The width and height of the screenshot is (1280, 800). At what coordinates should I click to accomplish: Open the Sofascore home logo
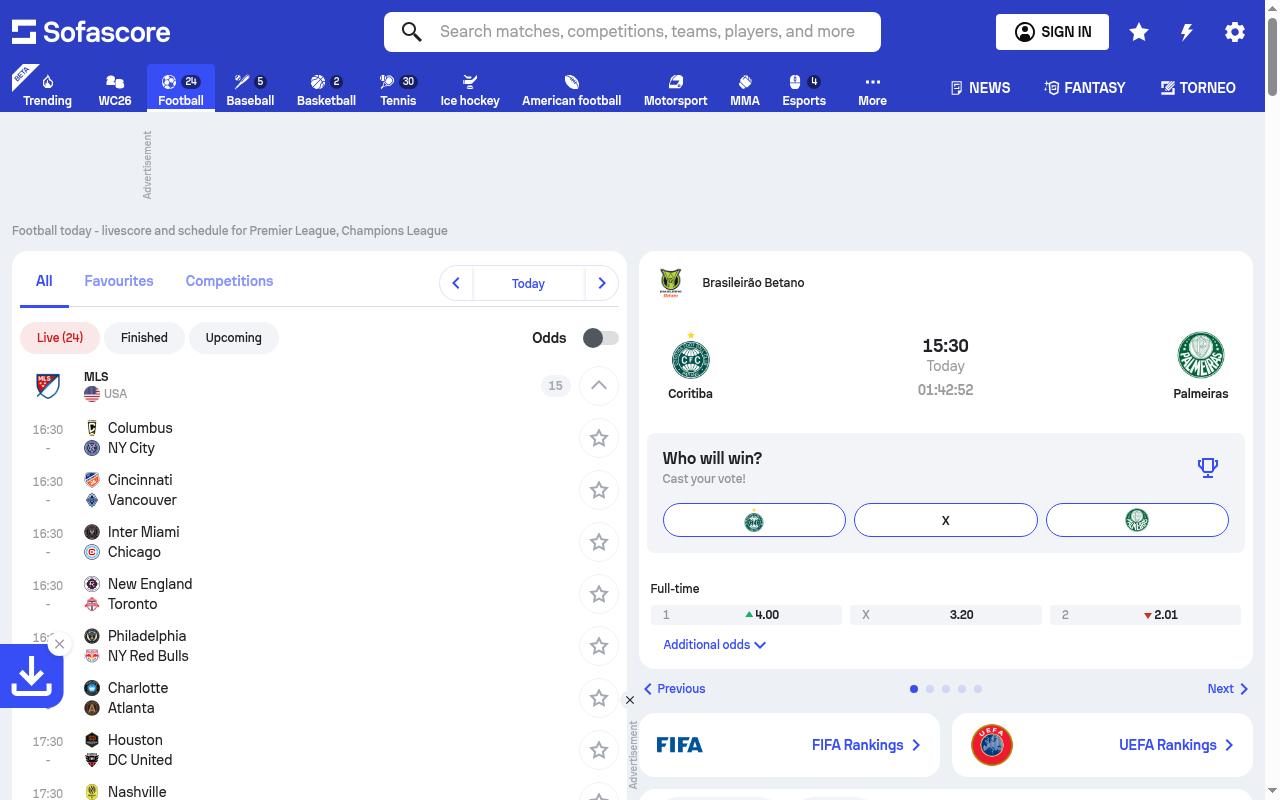point(91,32)
